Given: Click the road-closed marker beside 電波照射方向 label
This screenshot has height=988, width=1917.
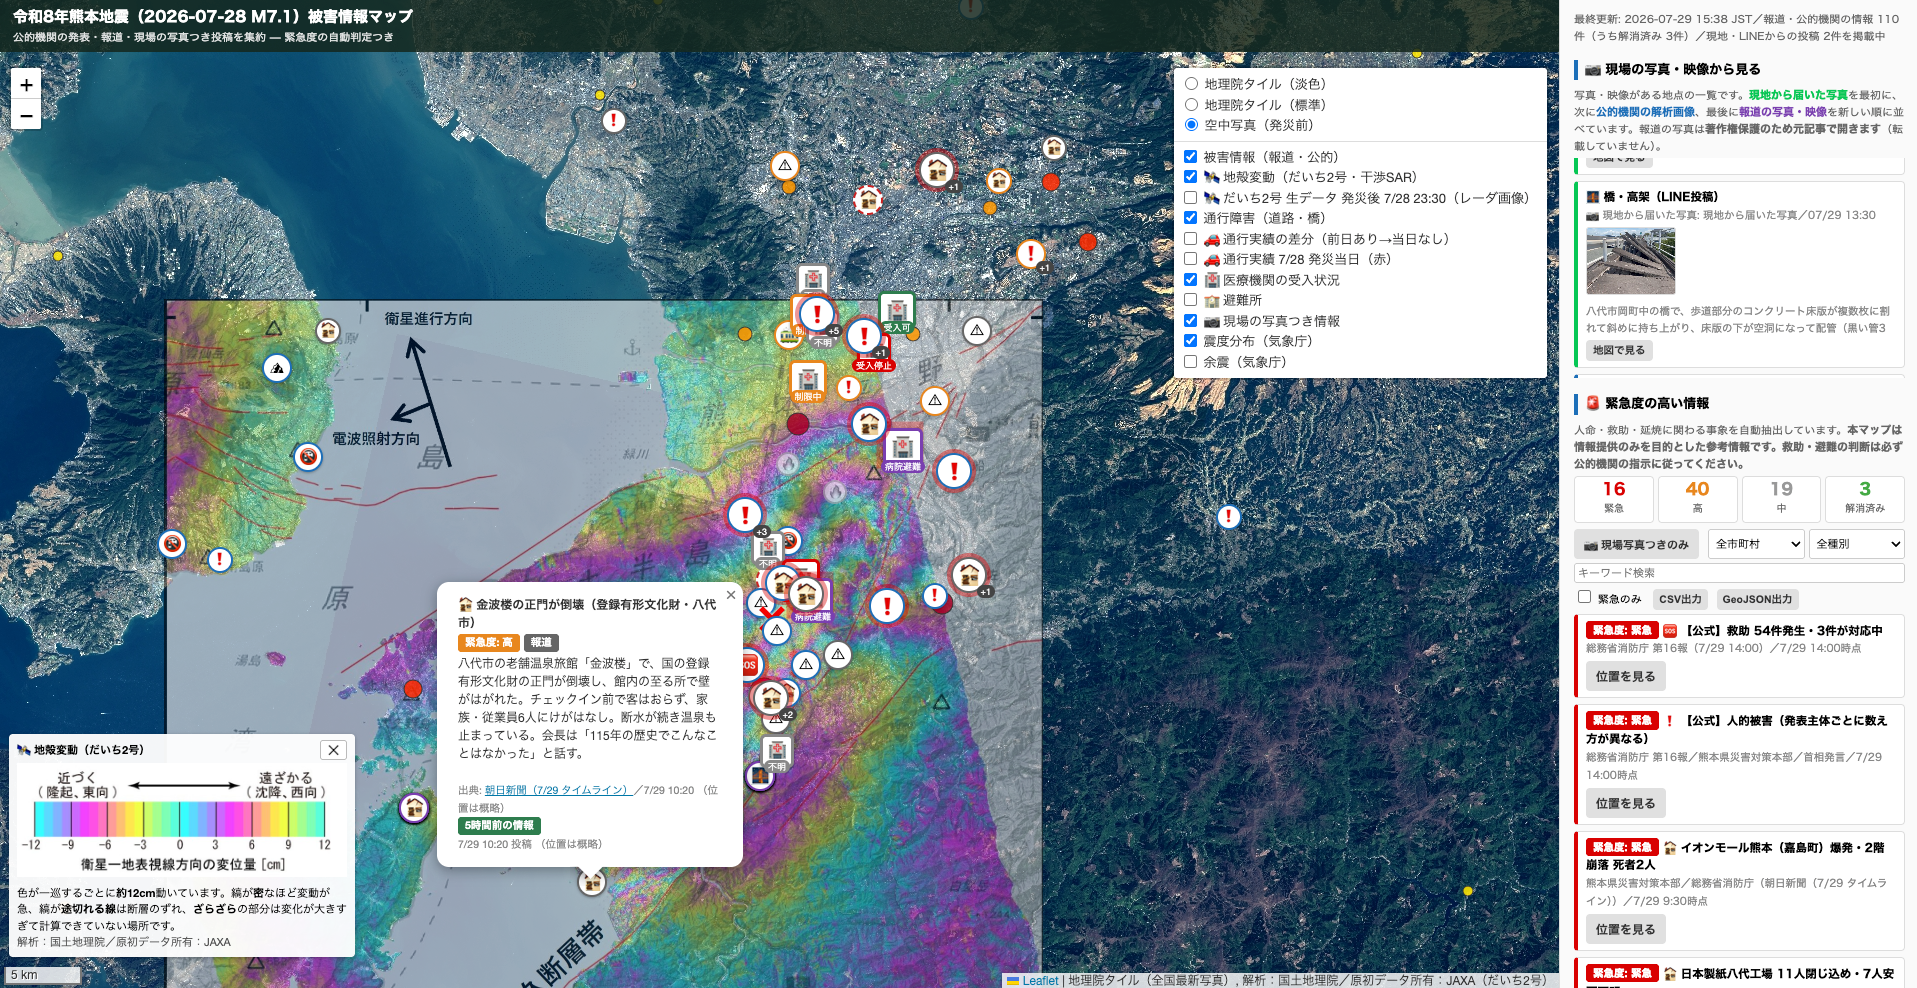Looking at the screenshot, I should point(308,457).
